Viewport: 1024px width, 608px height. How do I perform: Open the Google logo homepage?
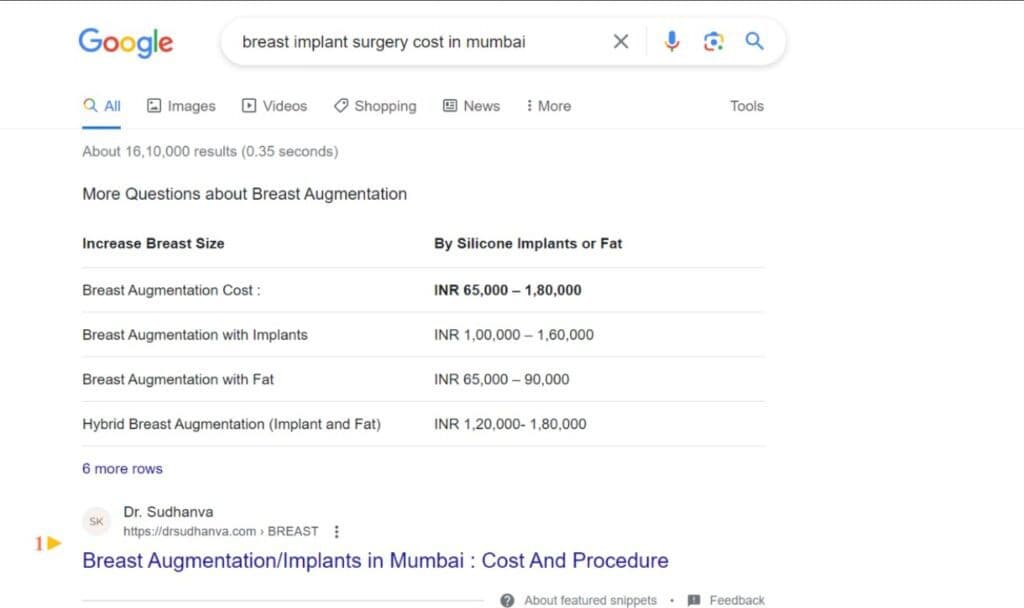(126, 42)
